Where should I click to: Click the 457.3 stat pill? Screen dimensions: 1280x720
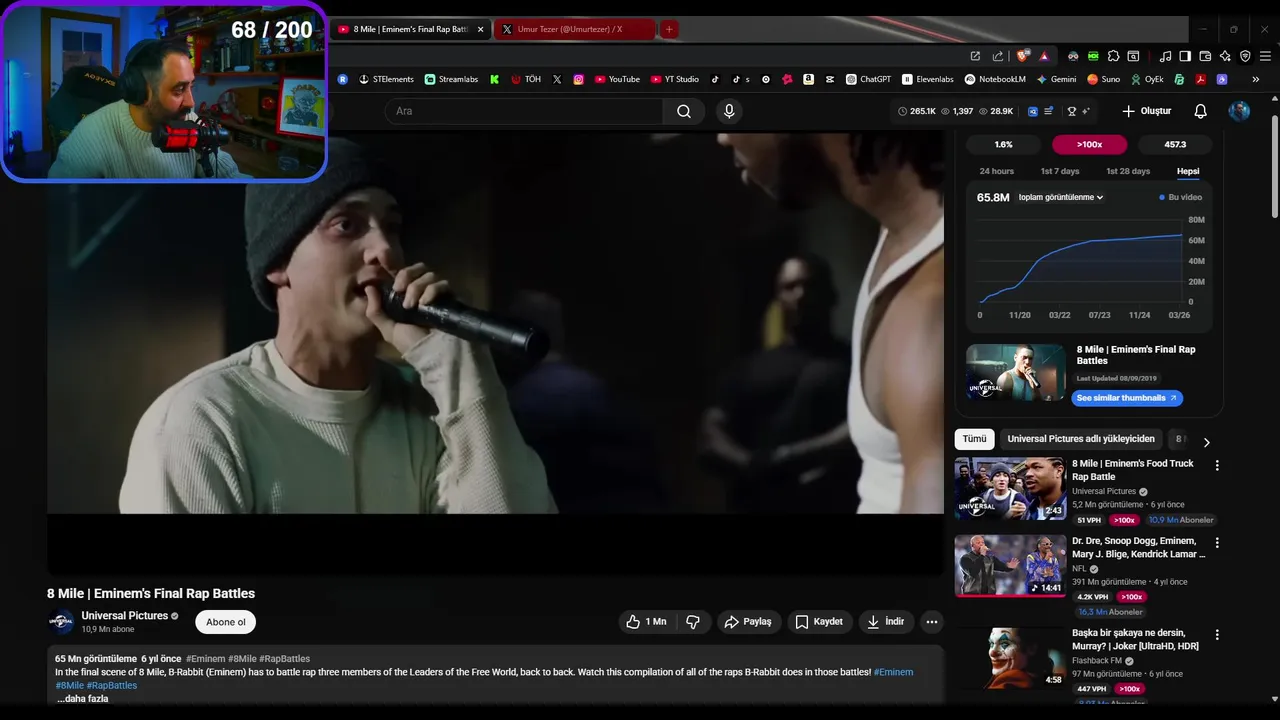pyautogui.click(x=1176, y=145)
